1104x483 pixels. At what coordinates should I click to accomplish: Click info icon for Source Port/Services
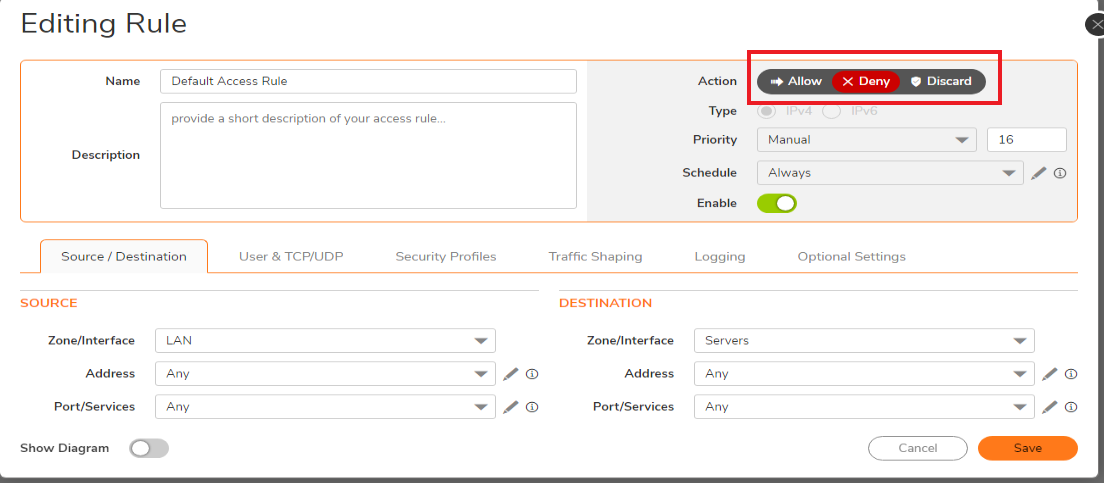click(532, 407)
